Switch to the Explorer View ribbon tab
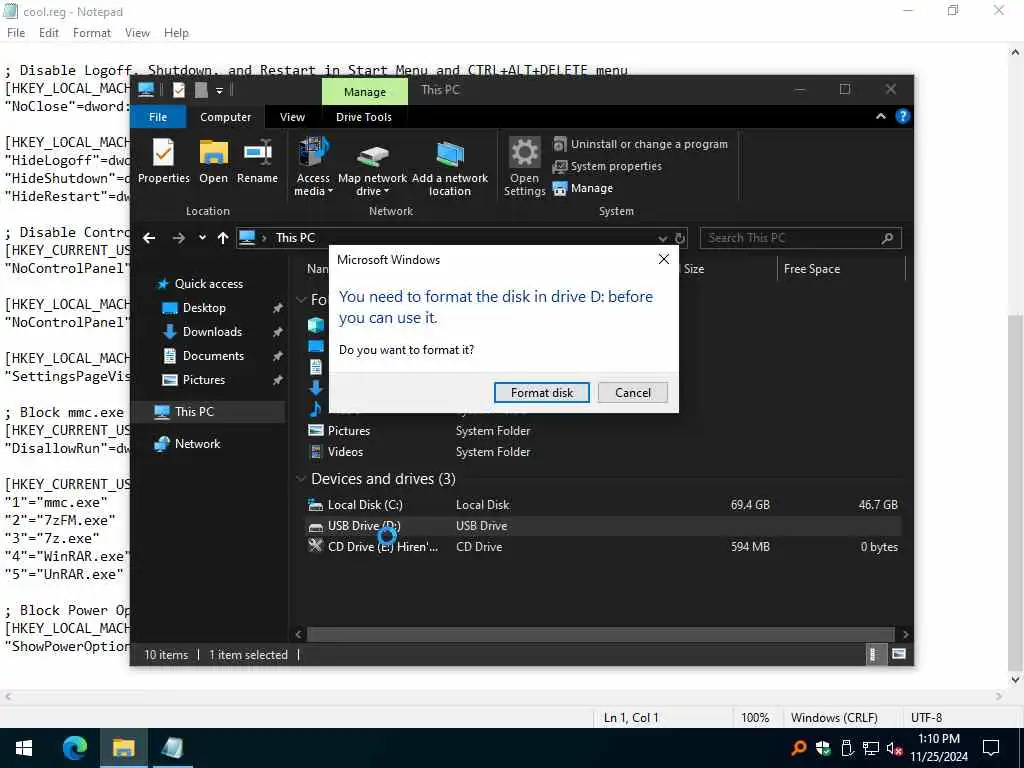 coord(292,117)
